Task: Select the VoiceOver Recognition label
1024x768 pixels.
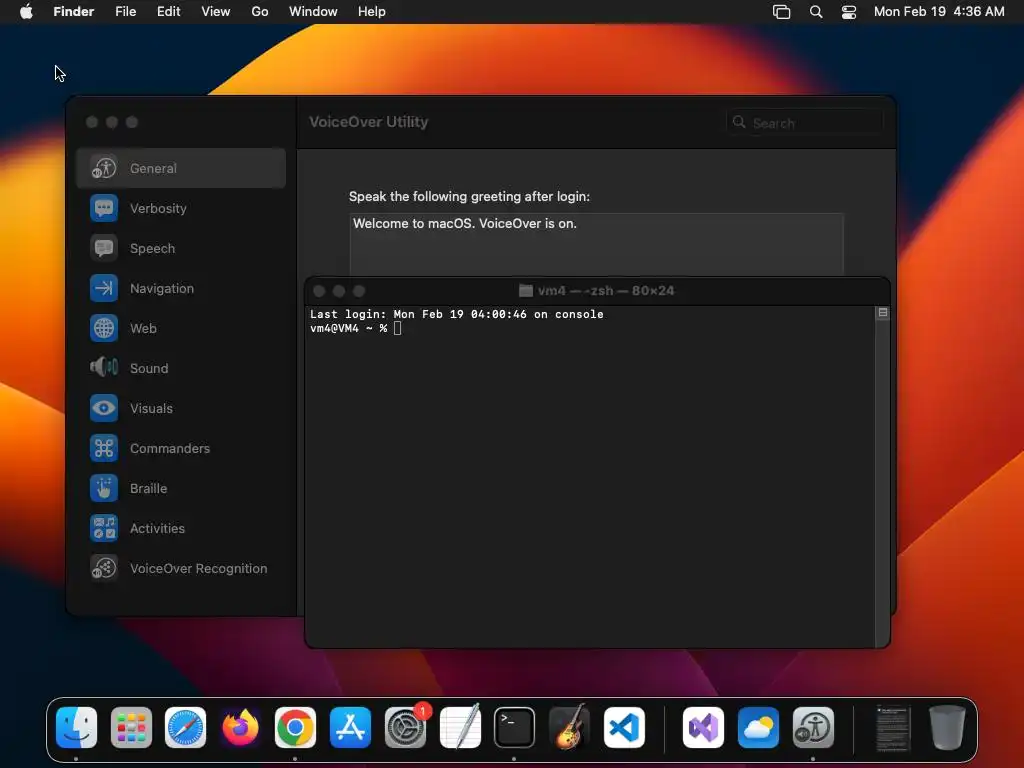Action: tap(199, 568)
